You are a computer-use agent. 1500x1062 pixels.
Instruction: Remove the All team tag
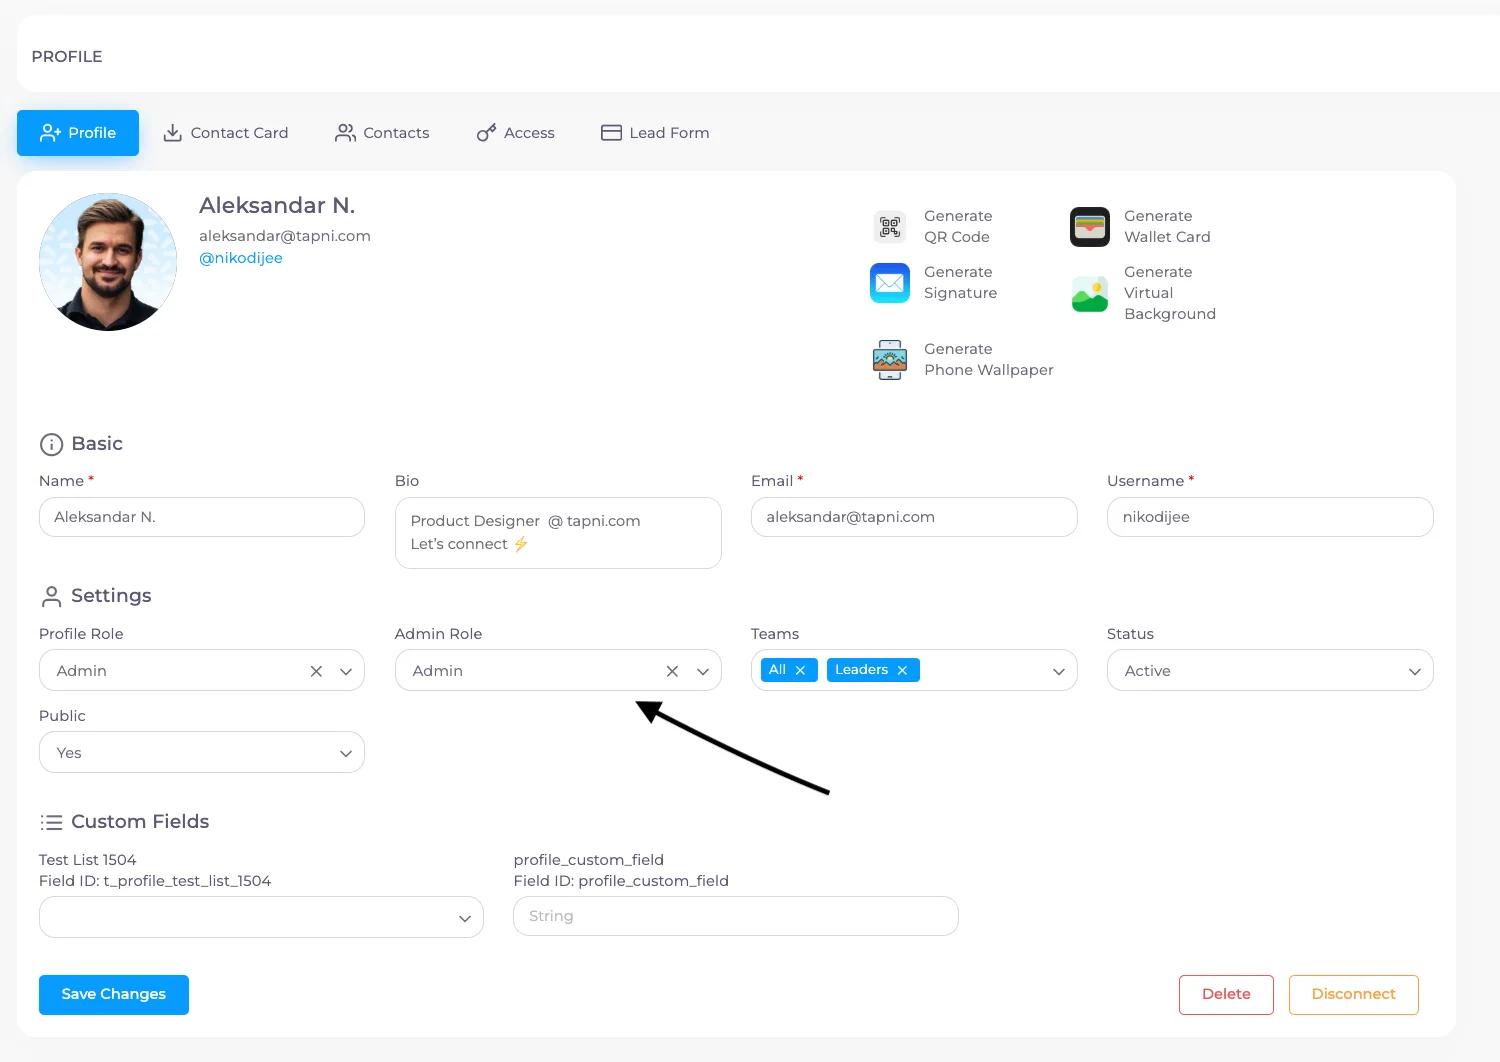(x=800, y=670)
